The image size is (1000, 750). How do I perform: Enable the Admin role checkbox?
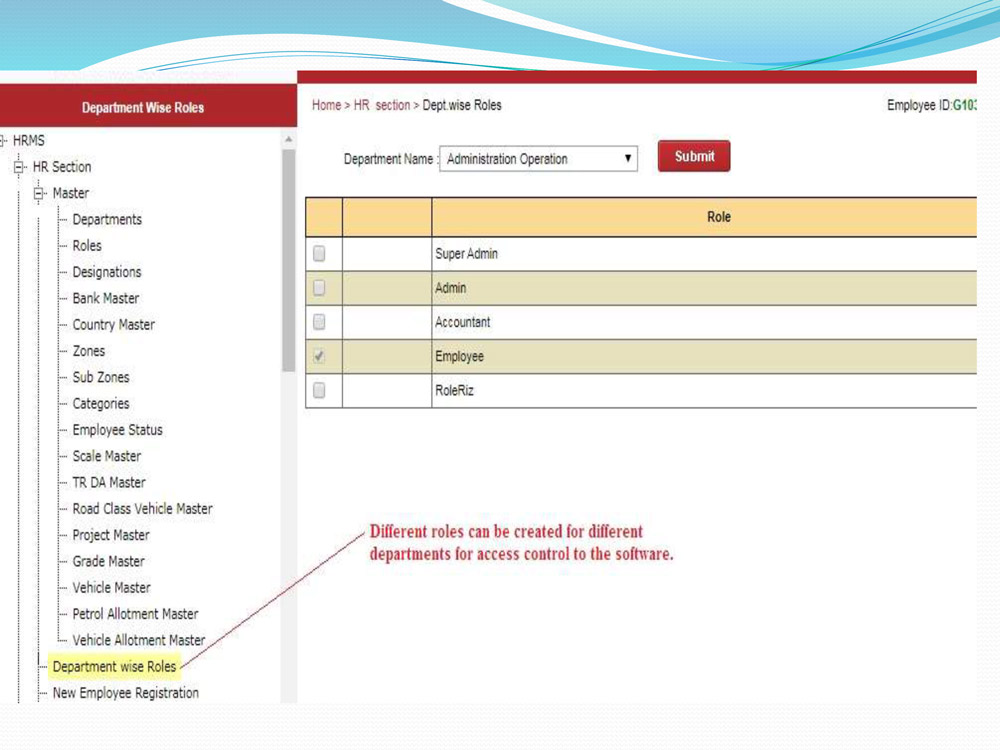tap(320, 288)
